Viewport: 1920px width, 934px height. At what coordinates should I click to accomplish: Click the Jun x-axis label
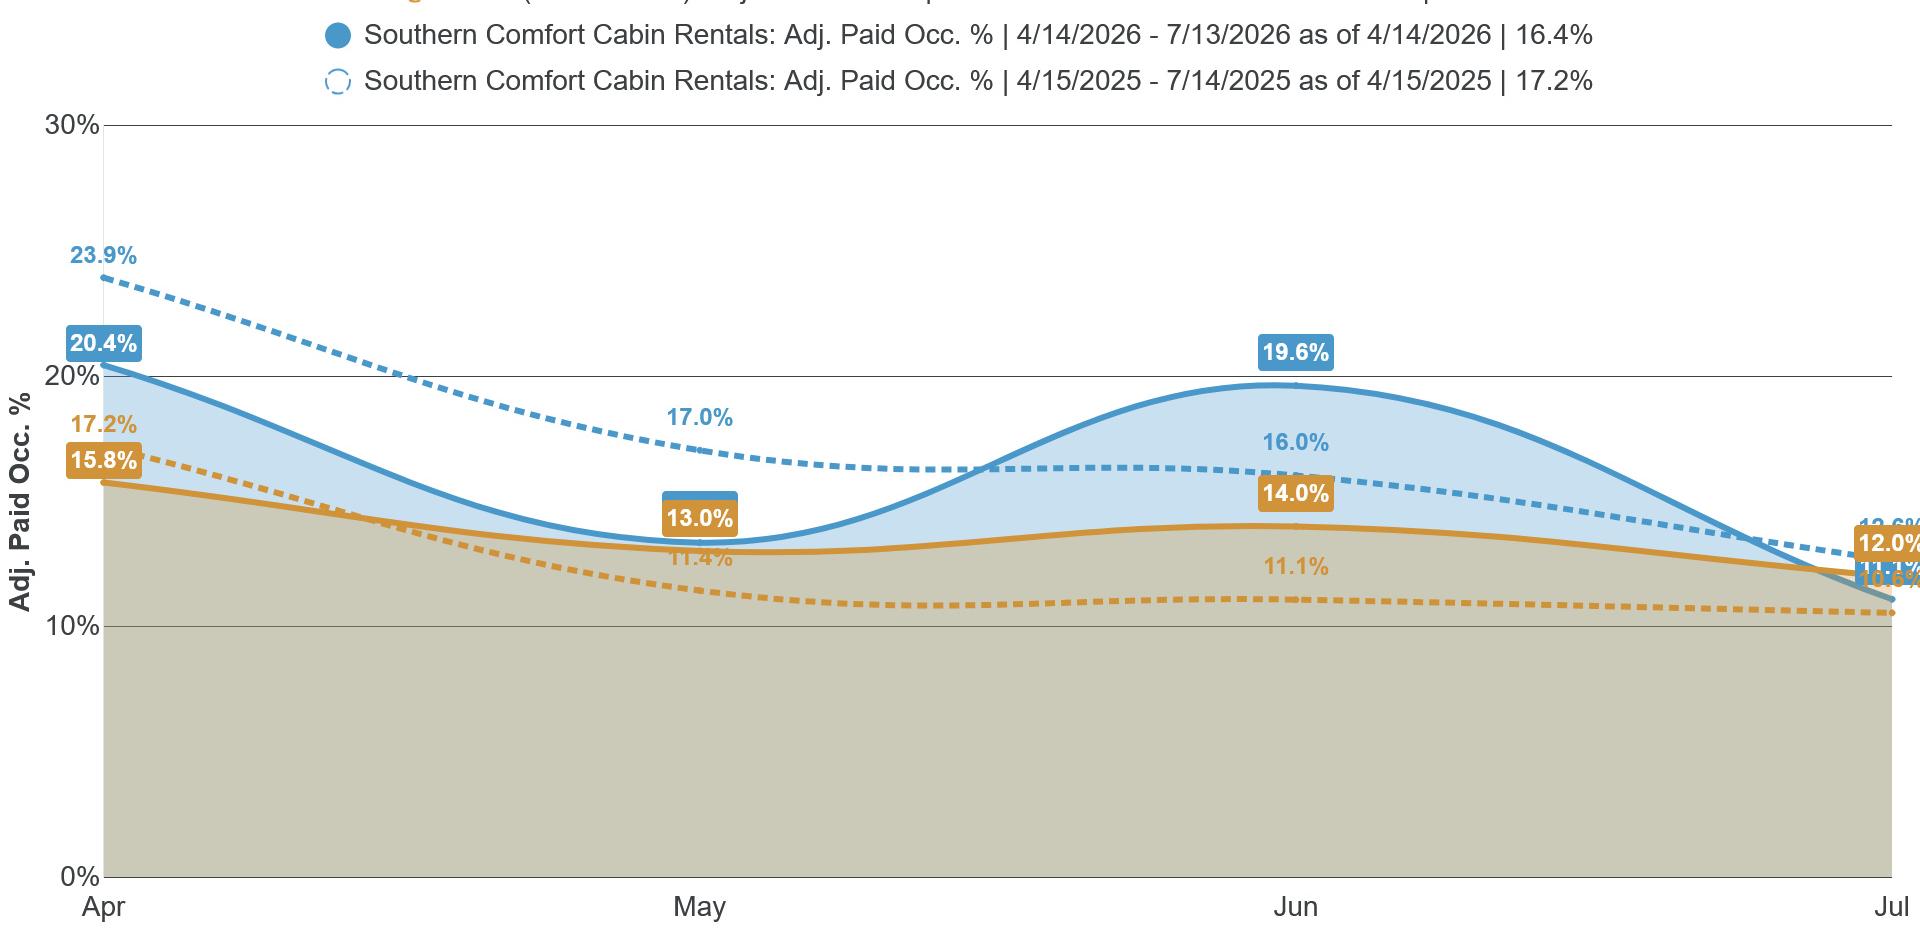pyautogui.click(x=1295, y=908)
